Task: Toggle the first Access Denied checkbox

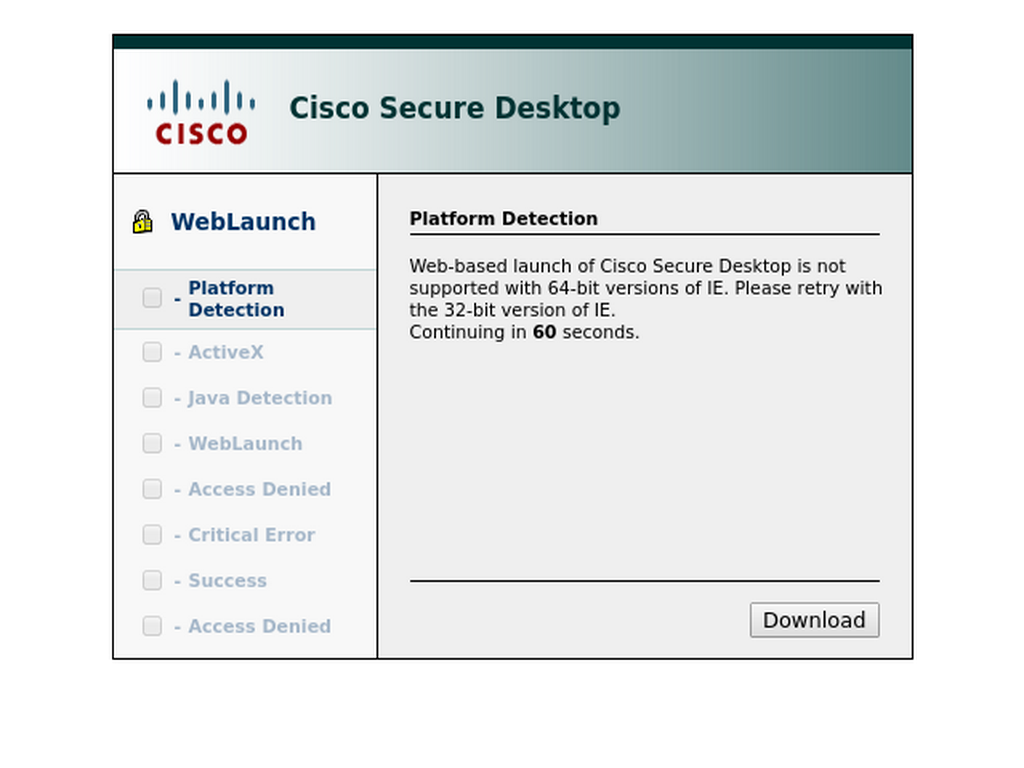Action: [152, 489]
